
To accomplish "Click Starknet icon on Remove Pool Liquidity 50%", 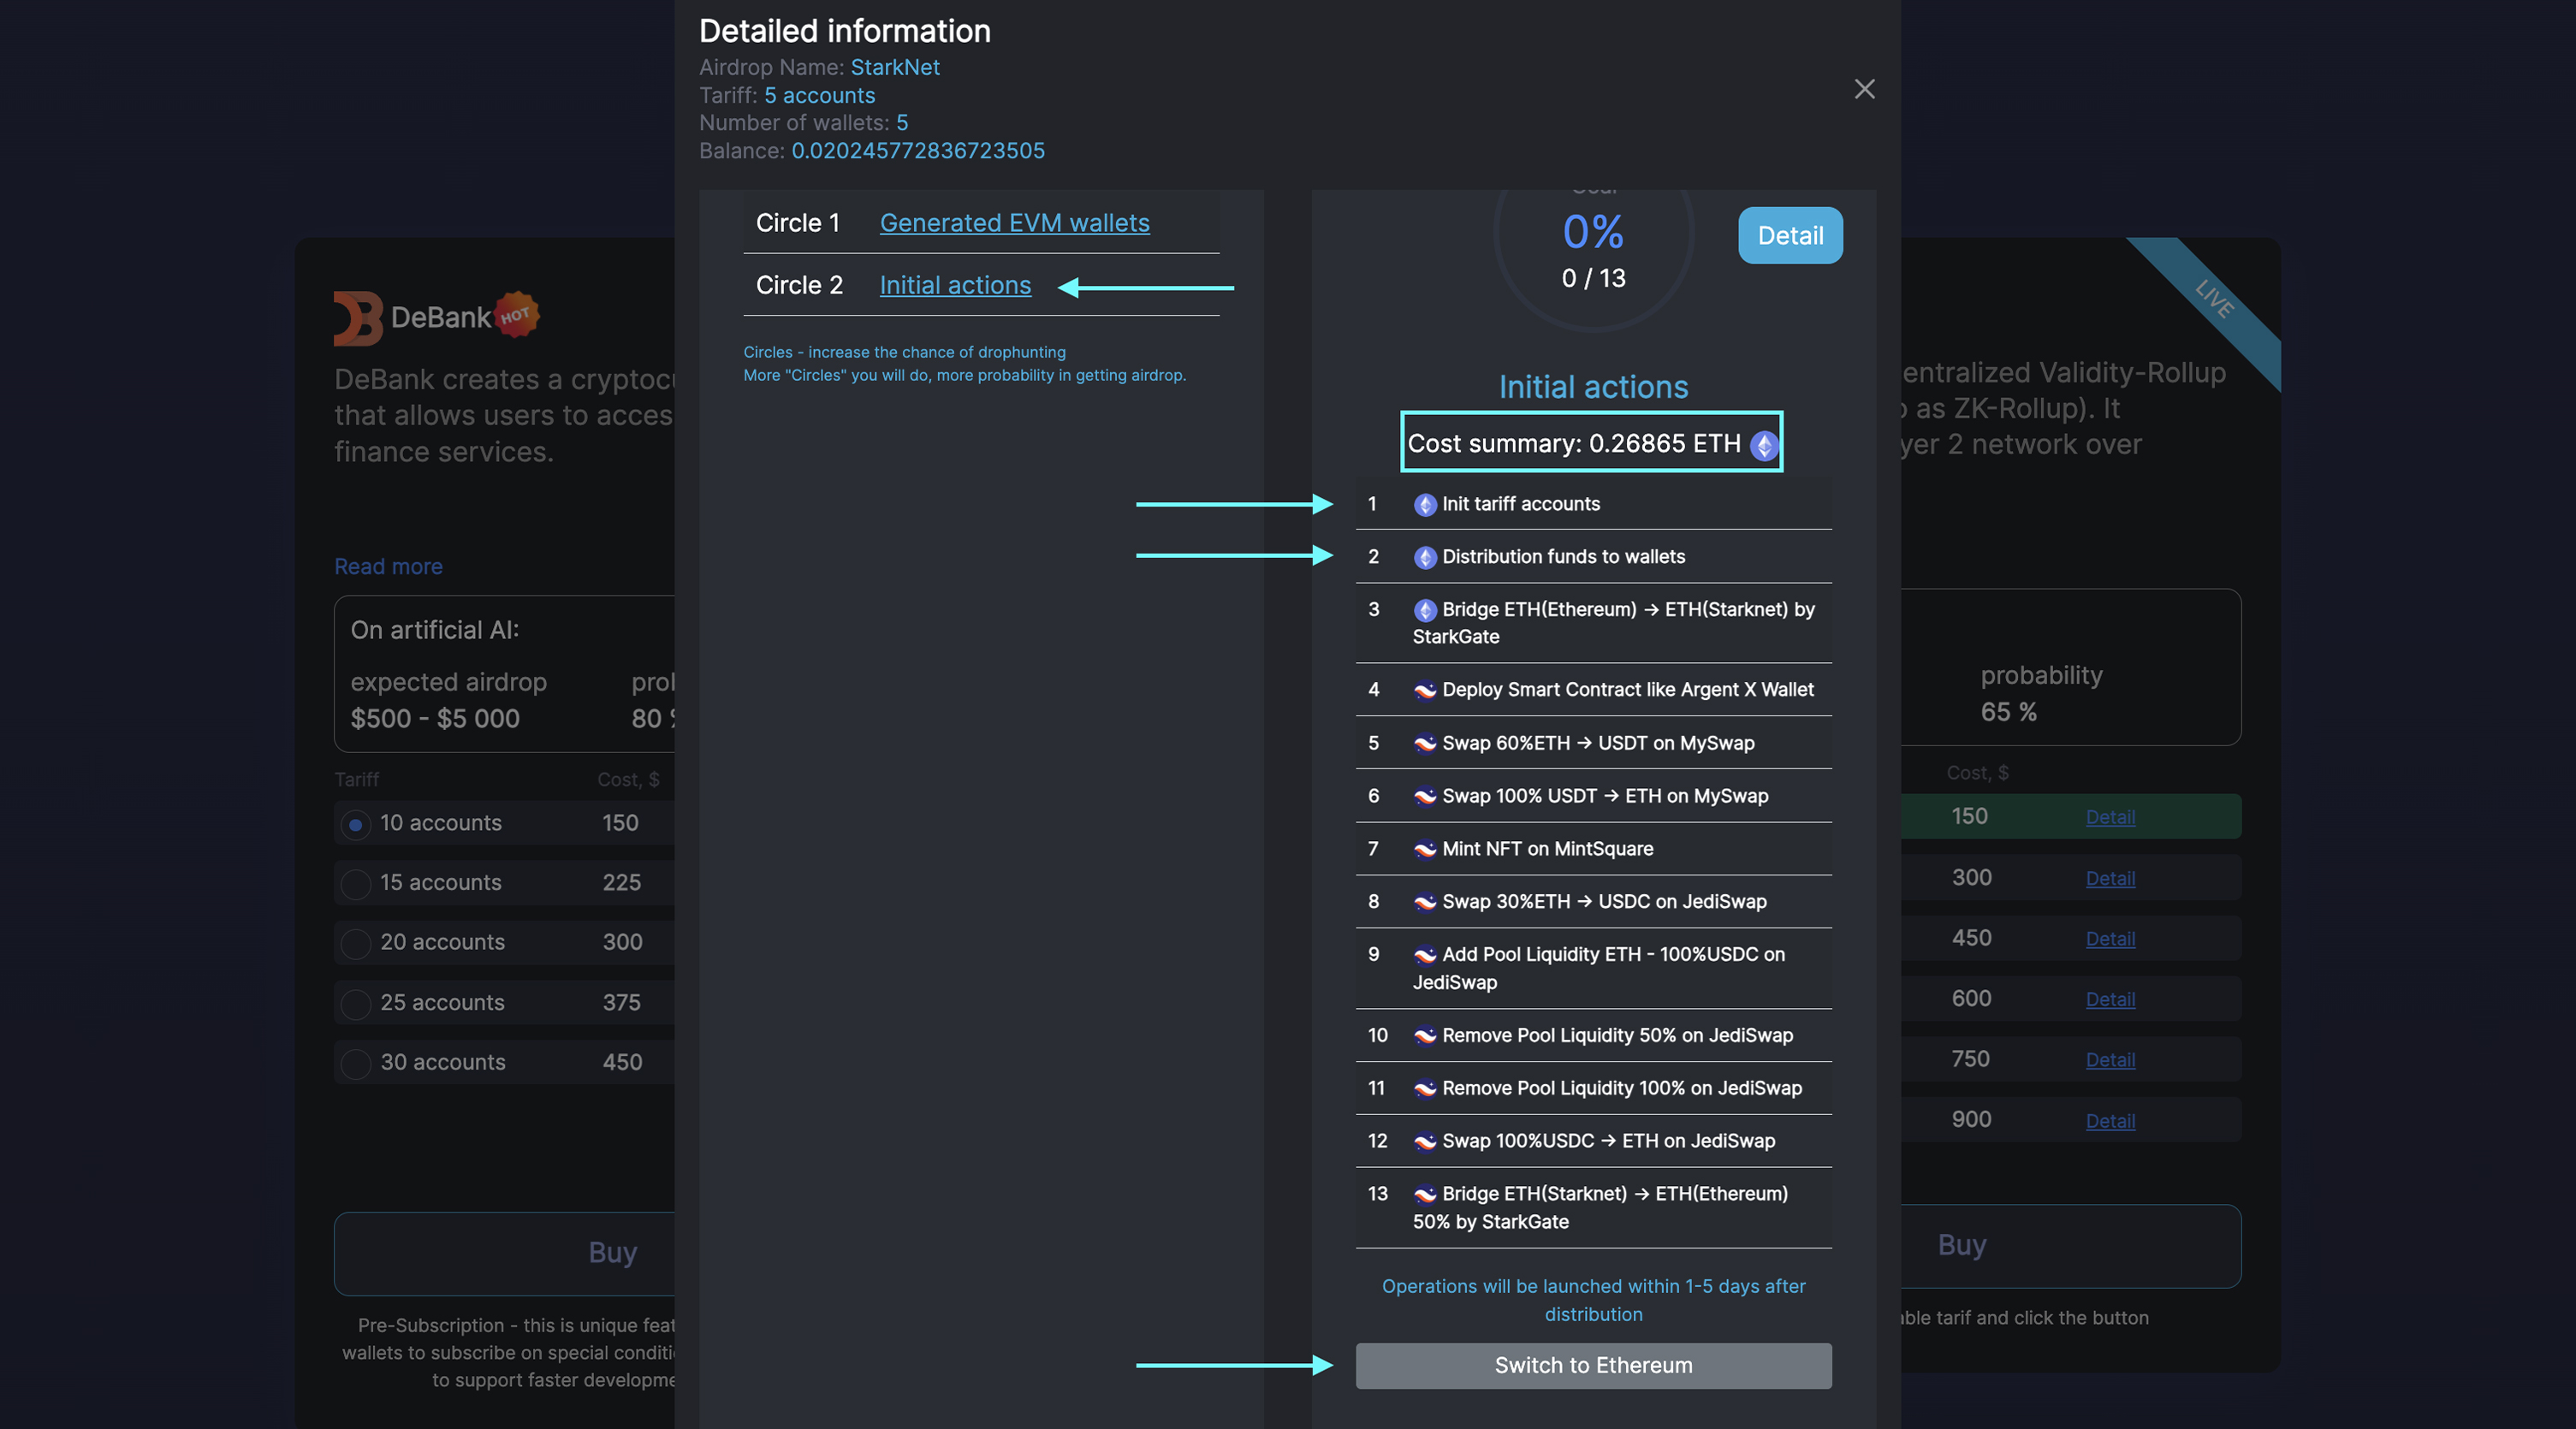I will coord(1425,1036).
